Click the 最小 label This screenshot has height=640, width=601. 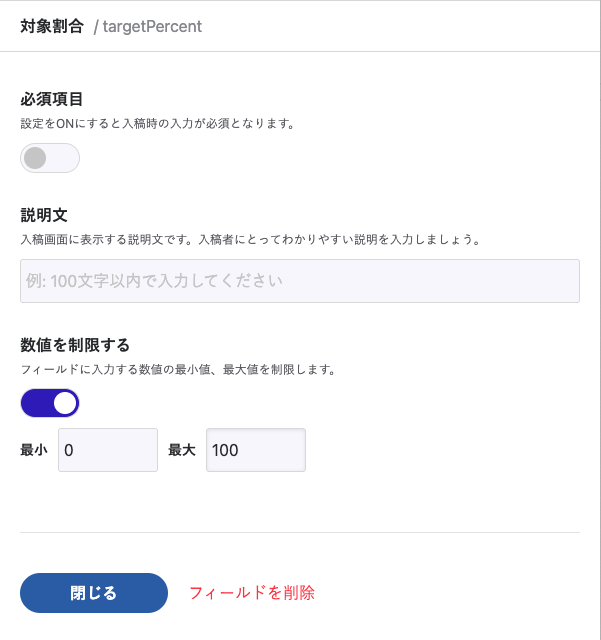pyautogui.click(x=33, y=450)
